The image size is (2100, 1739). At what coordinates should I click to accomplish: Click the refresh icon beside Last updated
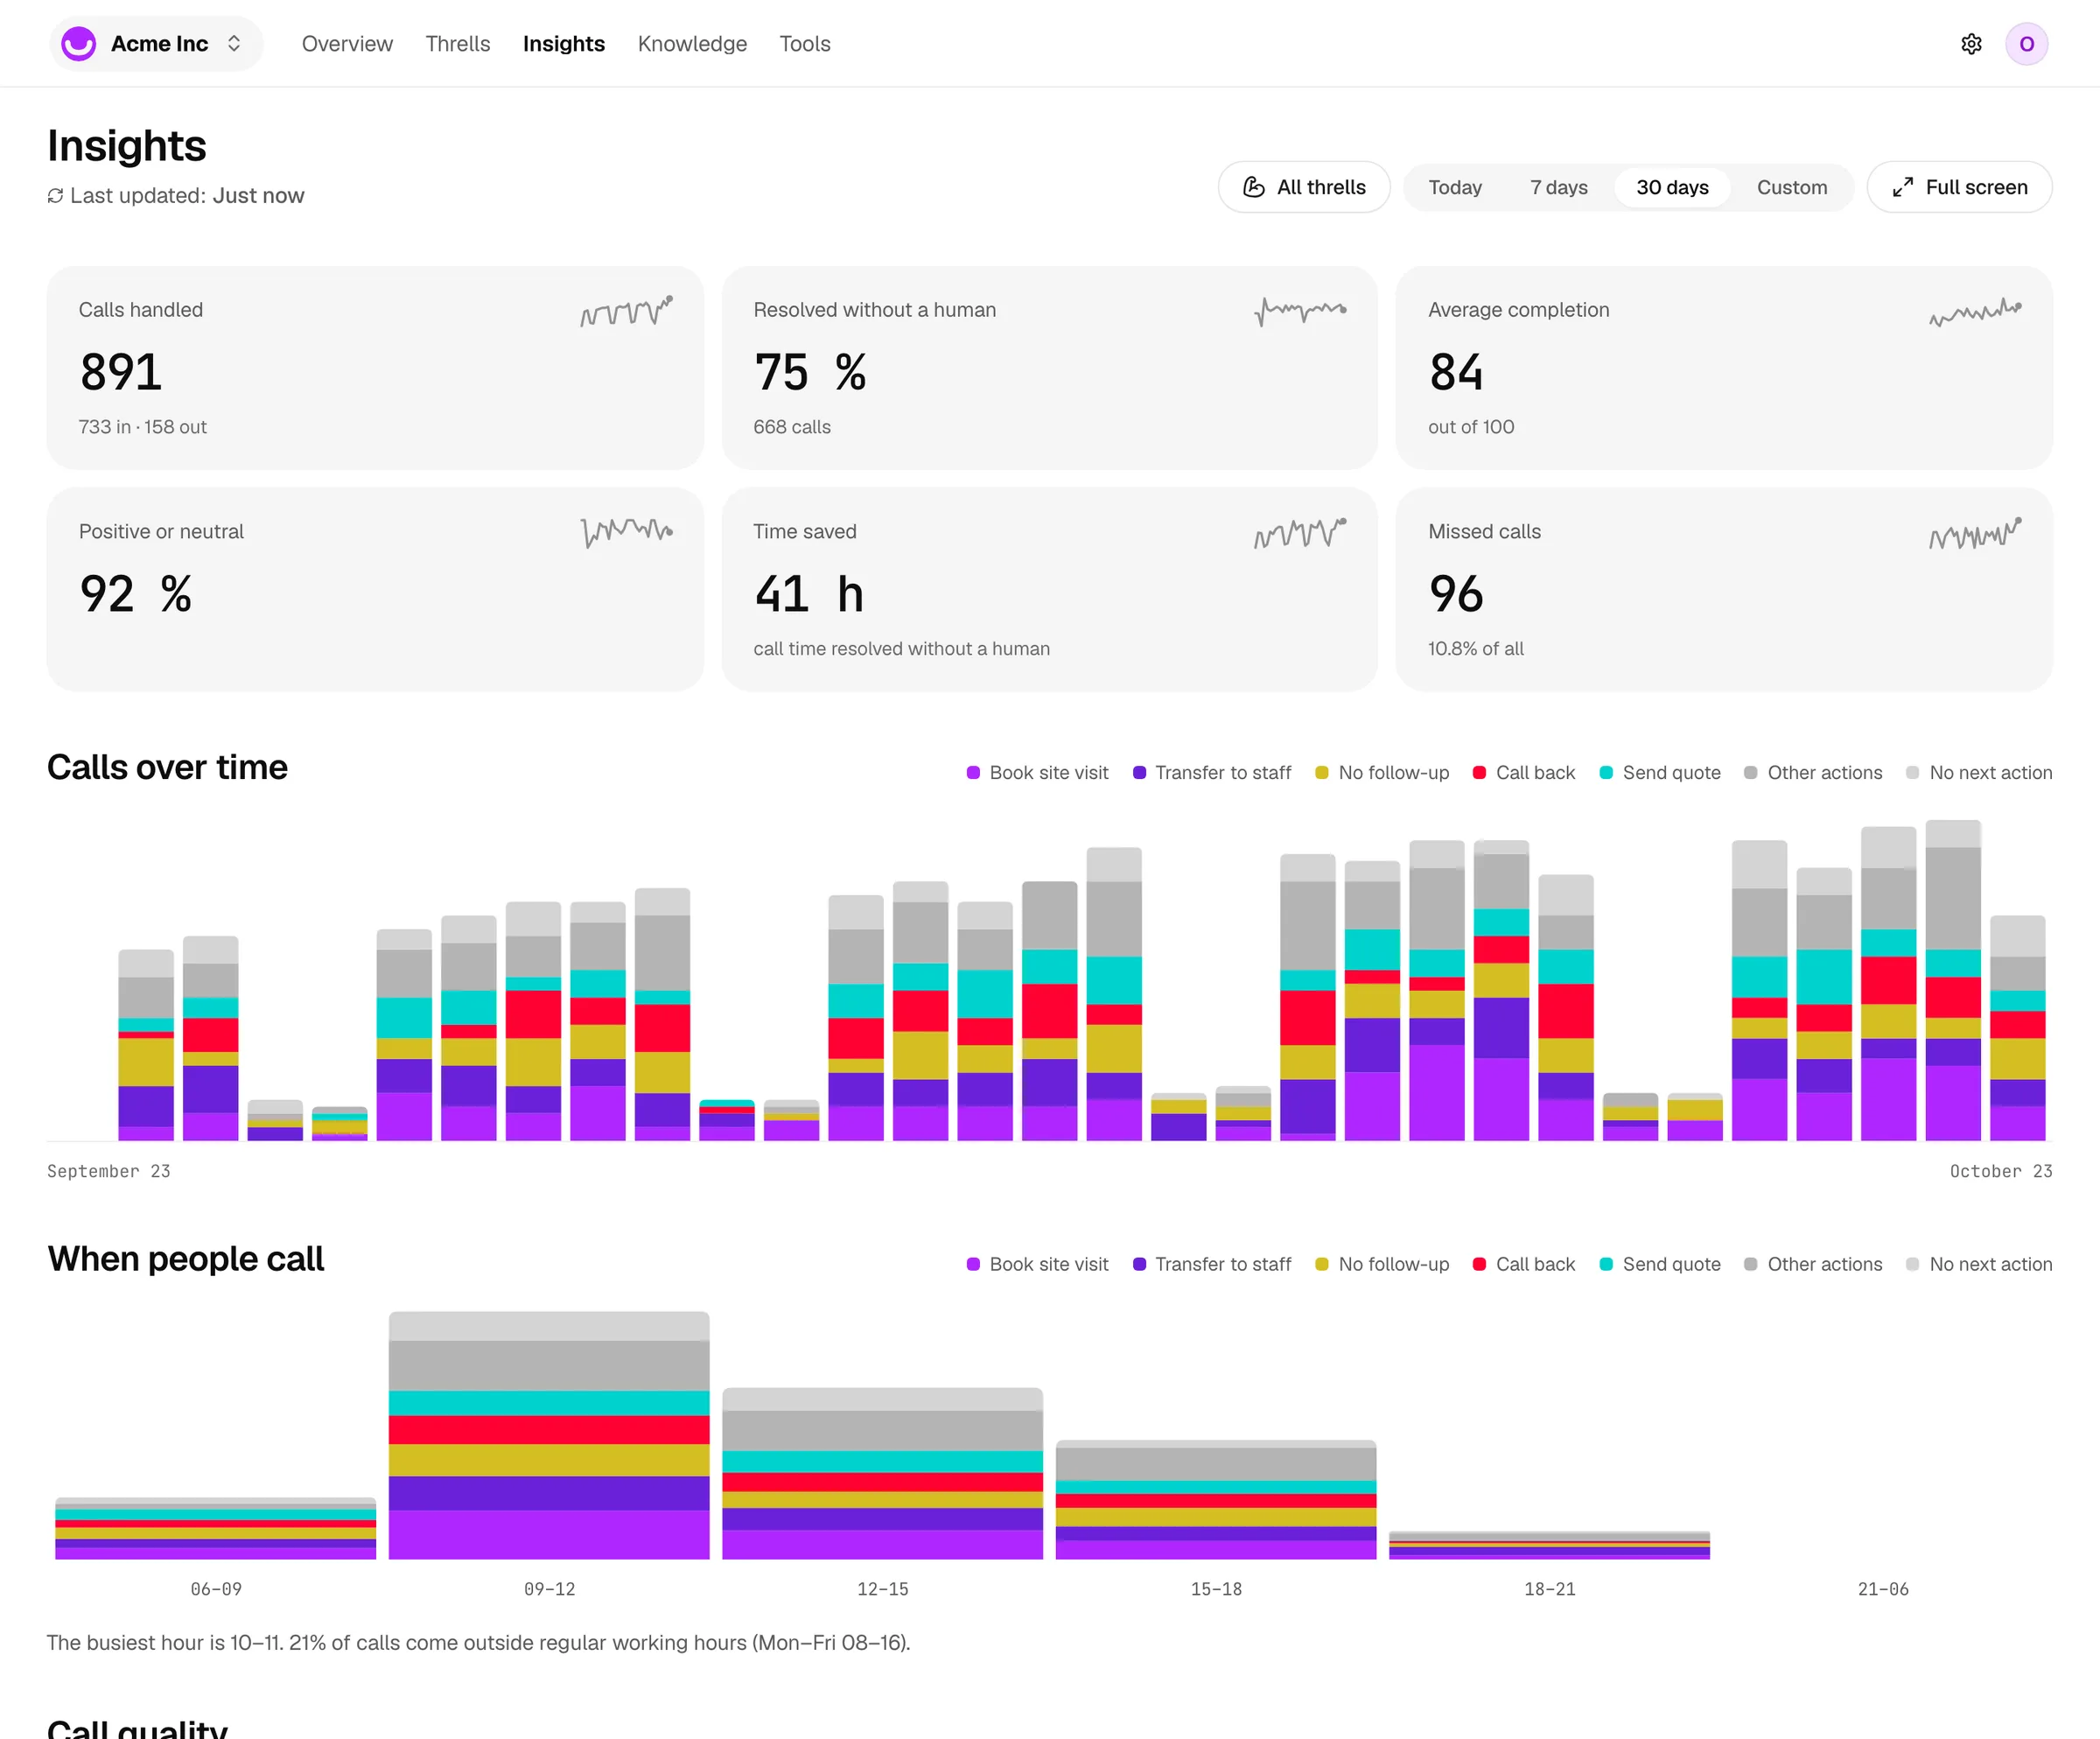[55, 196]
